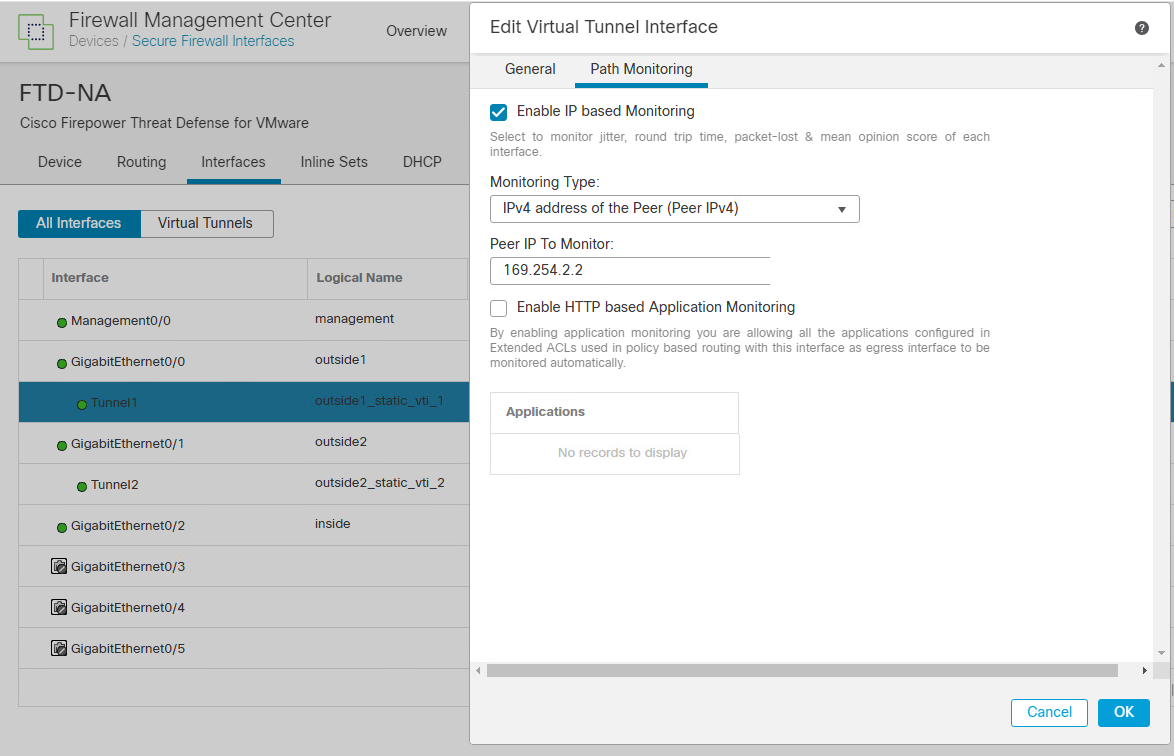Click logical name 'inside'
The width and height of the screenshot is (1174, 756).
click(332, 524)
